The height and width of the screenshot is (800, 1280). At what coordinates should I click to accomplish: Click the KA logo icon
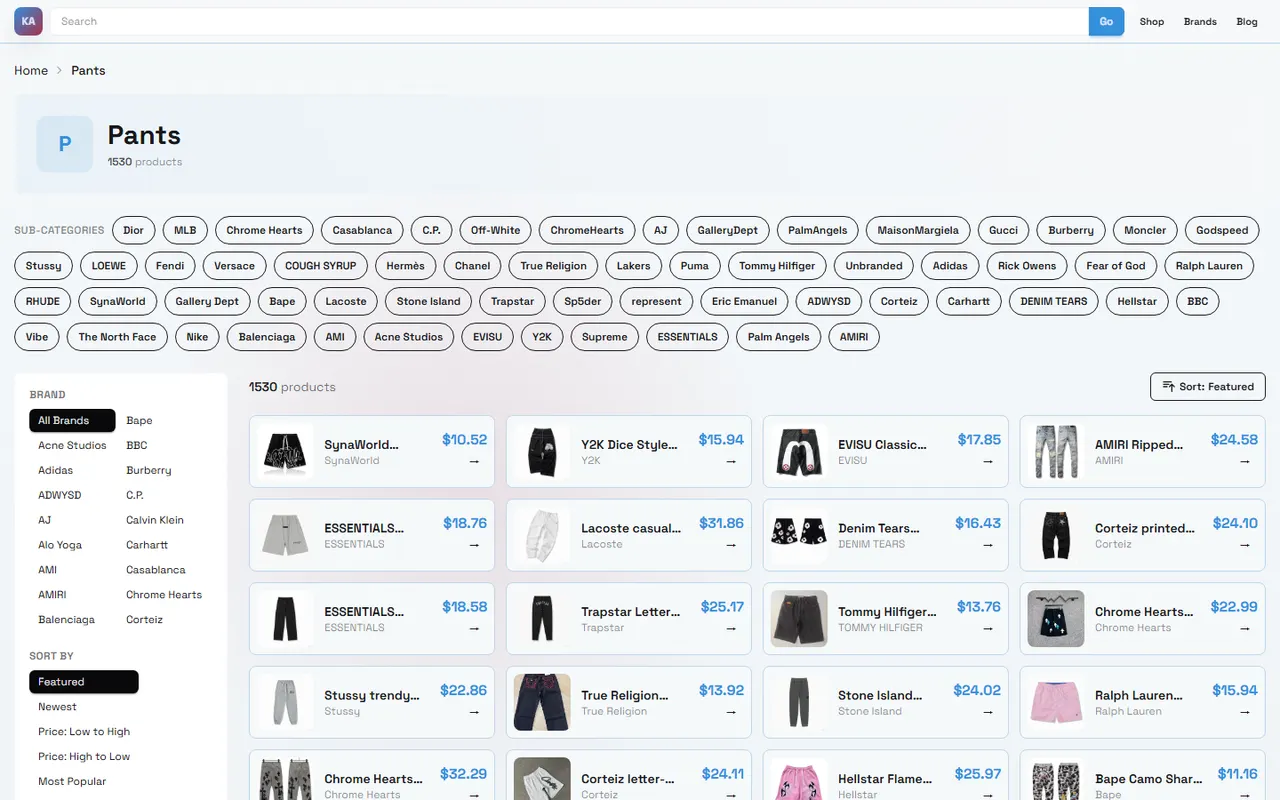(x=28, y=21)
